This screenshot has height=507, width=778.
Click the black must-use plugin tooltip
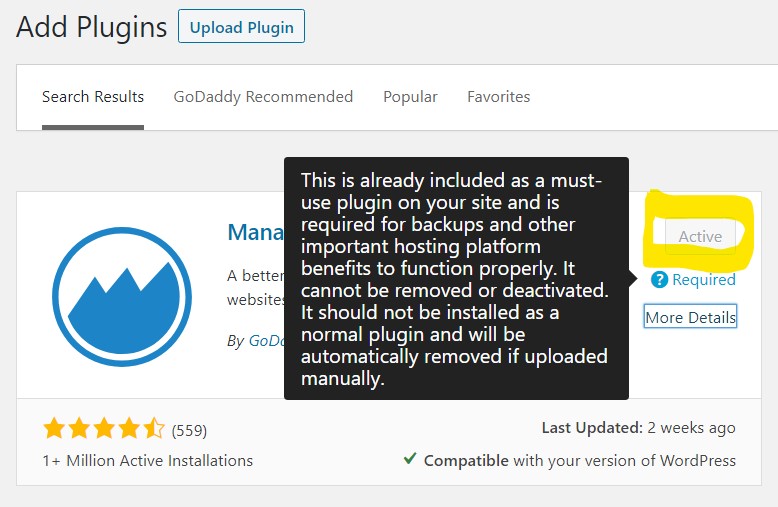click(x=456, y=278)
